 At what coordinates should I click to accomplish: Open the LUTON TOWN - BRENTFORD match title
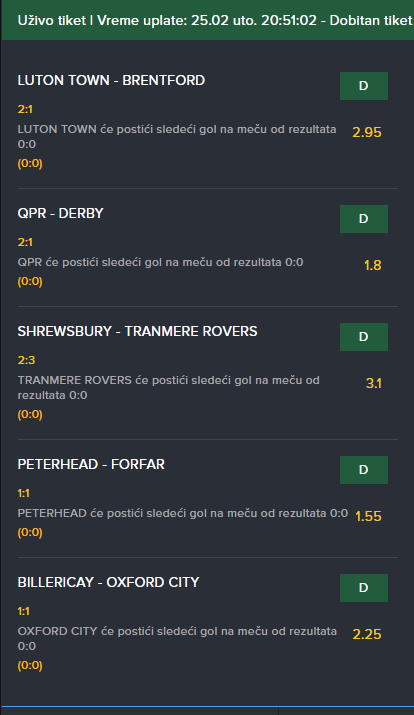tap(111, 80)
